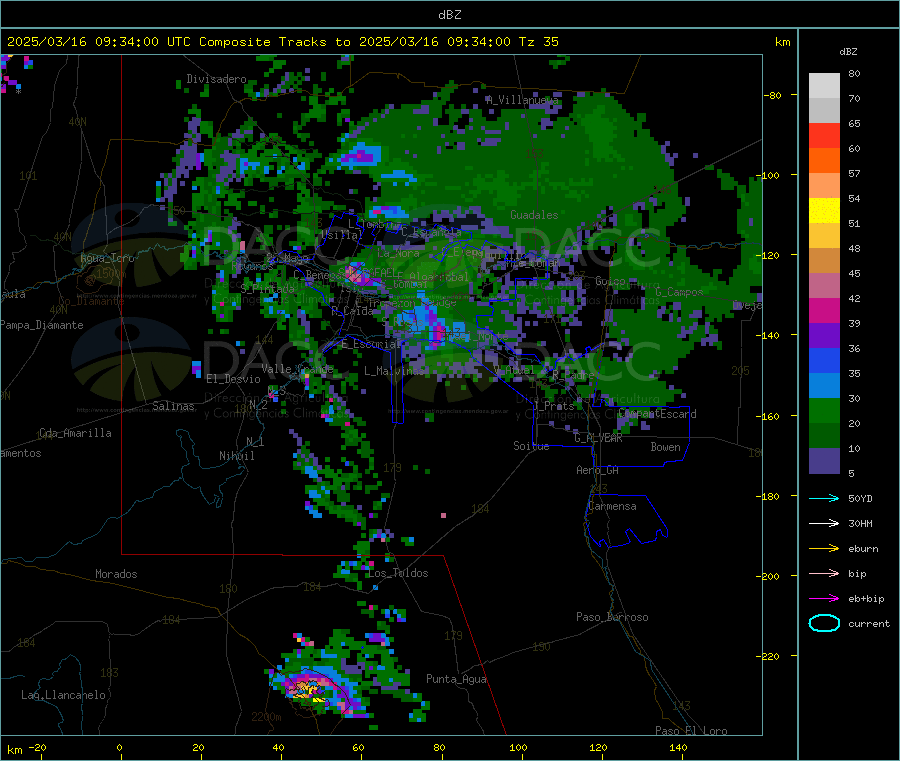Screen dimensions: 900x761
Task: Click the Paso_Barroso place label
Action: tap(612, 617)
